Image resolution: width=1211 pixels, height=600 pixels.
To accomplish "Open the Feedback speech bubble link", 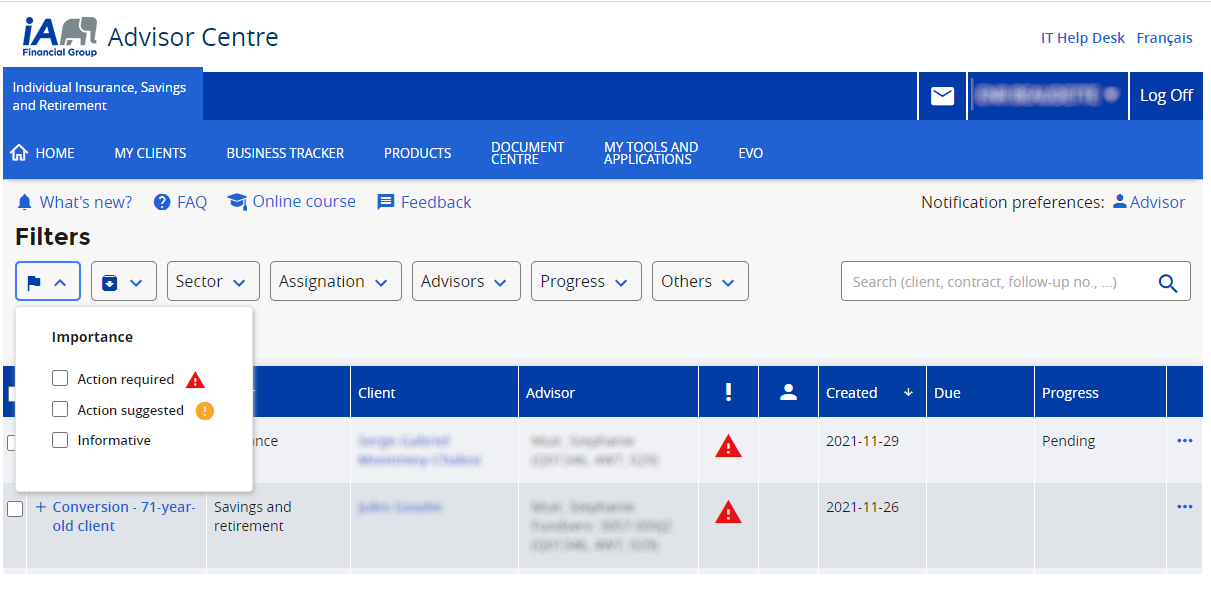I will (x=424, y=202).
